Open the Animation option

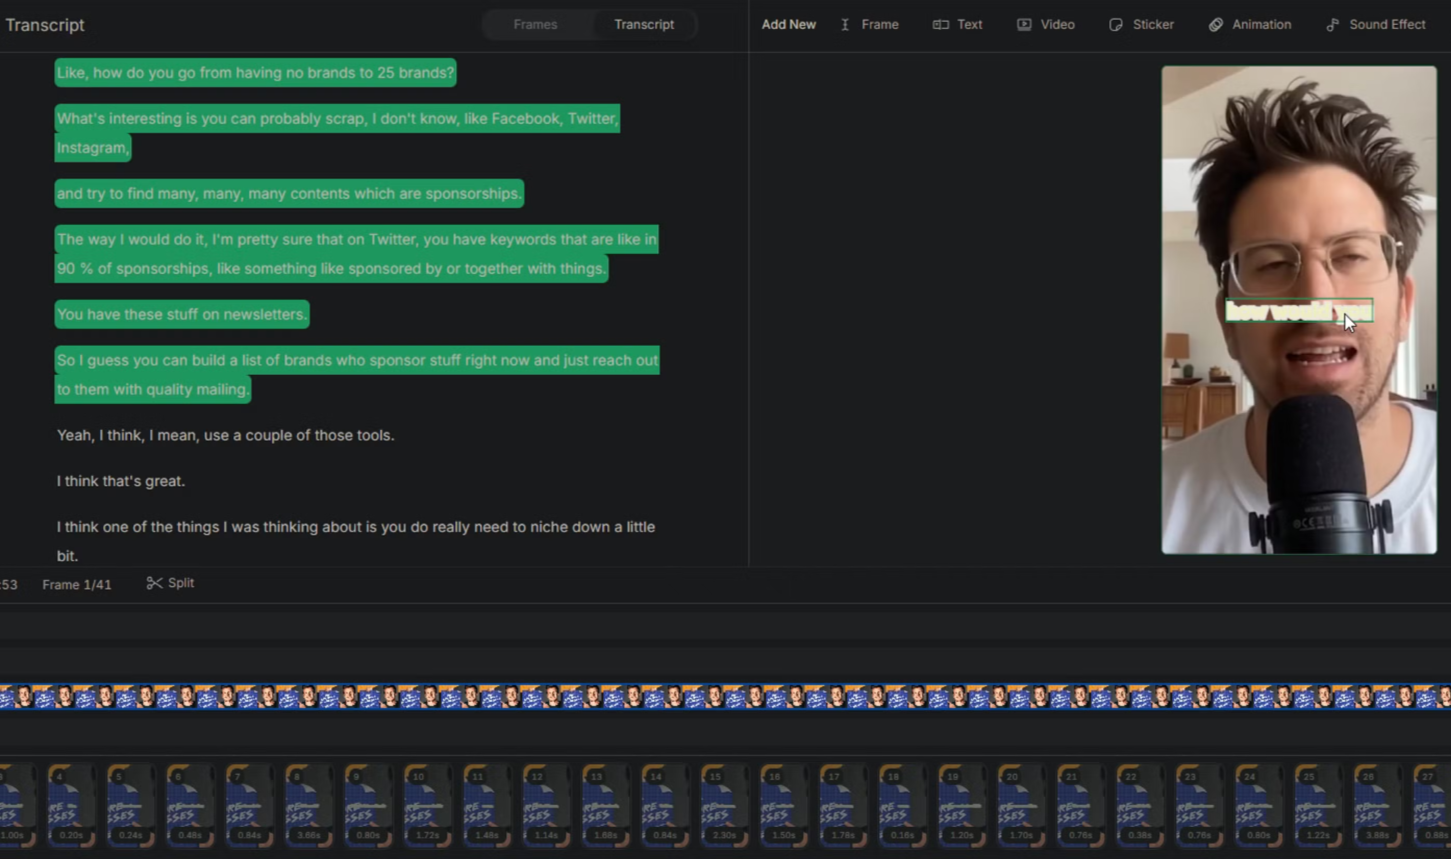pos(1249,24)
